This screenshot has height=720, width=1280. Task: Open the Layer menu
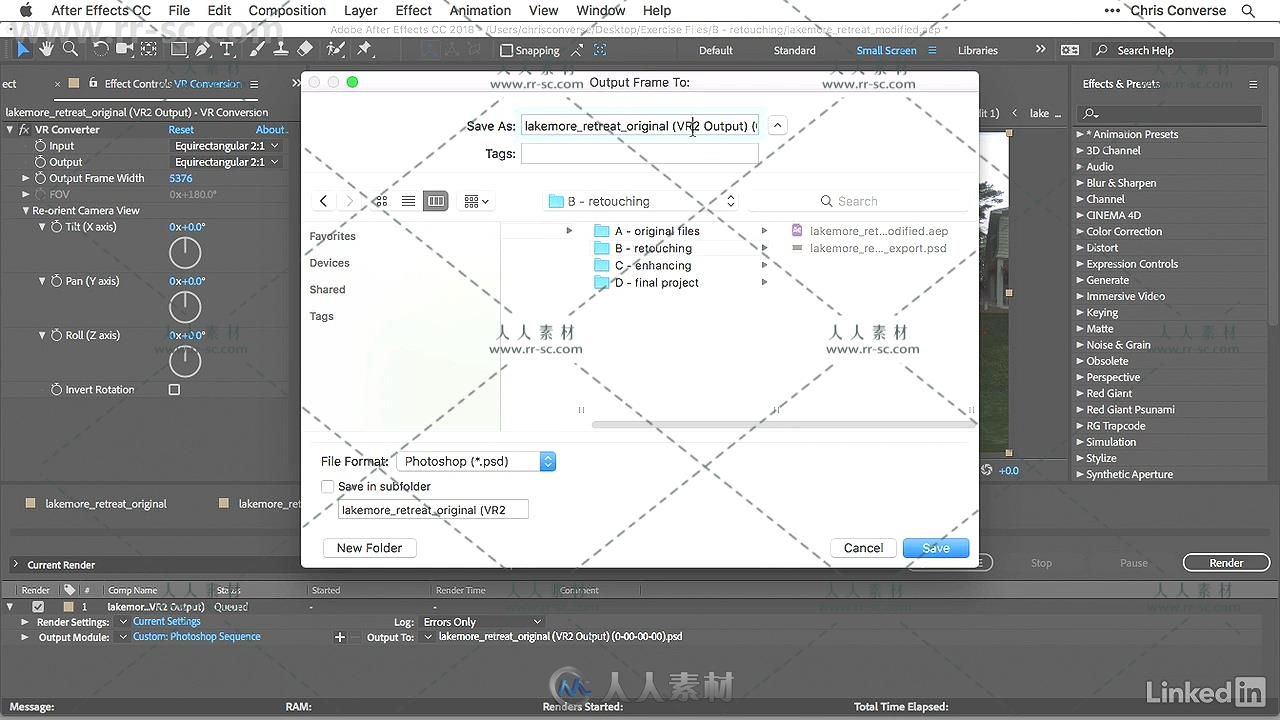361,11
